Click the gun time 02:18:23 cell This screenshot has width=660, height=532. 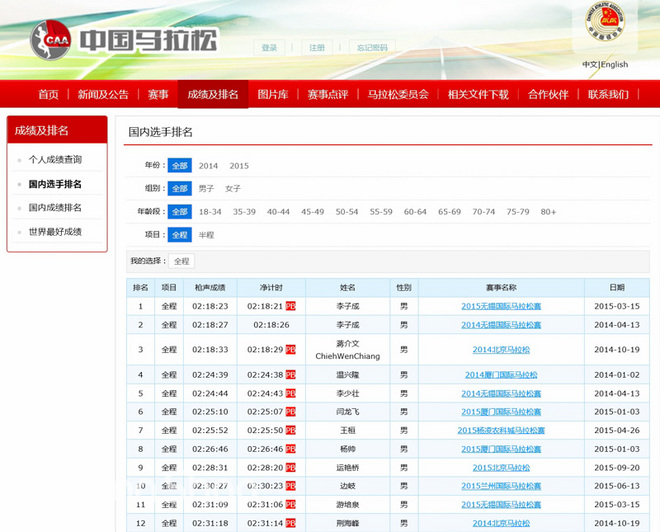click(x=210, y=306)
